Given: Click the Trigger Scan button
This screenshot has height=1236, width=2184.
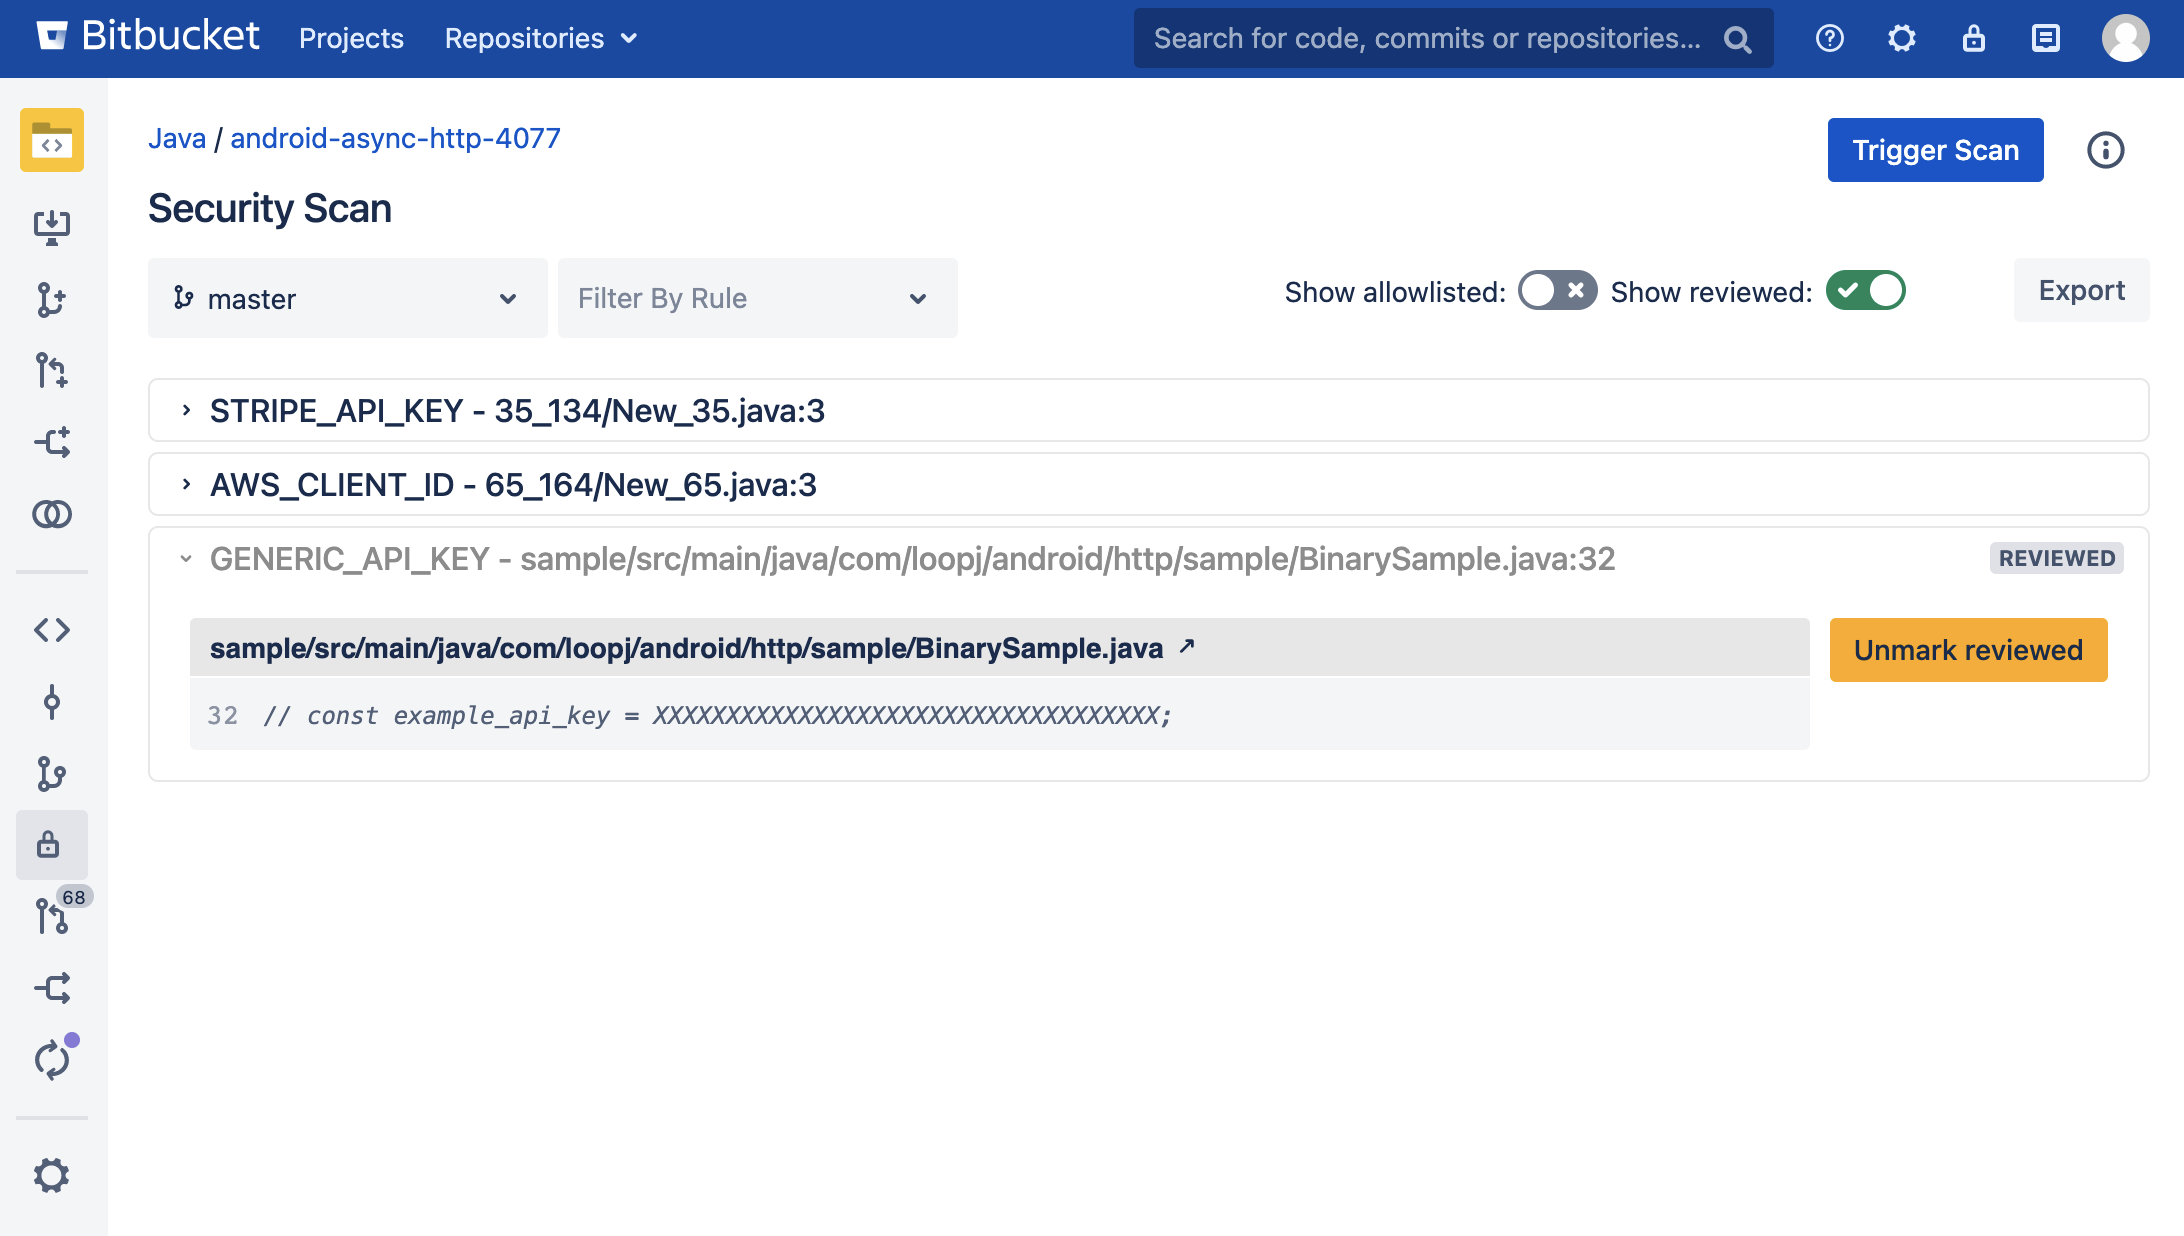Looking at the screenshot, I should (1935, 150).
